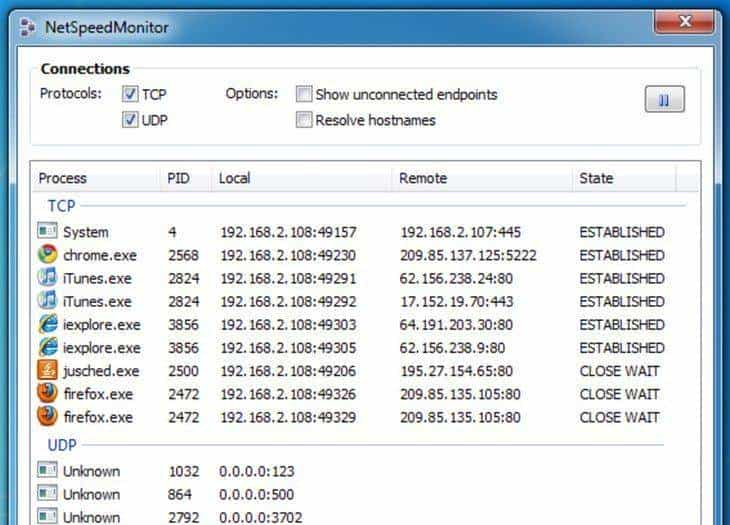Image resolution: width=730 pixels, height=525 pixels.
Task: Click Firefox icon for port 49326 row
Action: point(47,393)
